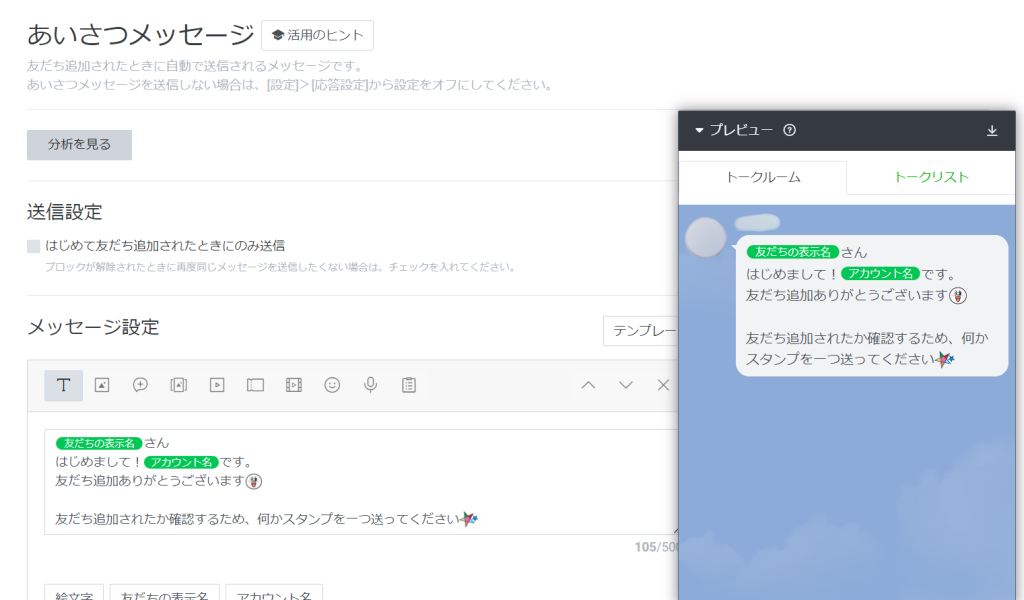The height and width of the screenshot is (600, 1024).
Task: Click the 分析を見る analysis button
Action: pyautogui.click(x=79, y=144)
